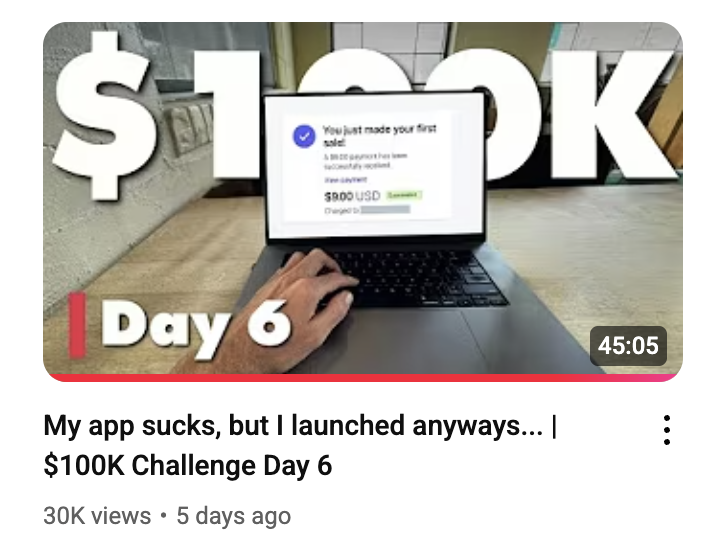Open the three-dot more options menu
The image size is (716, 550).
tap(667, 430)
